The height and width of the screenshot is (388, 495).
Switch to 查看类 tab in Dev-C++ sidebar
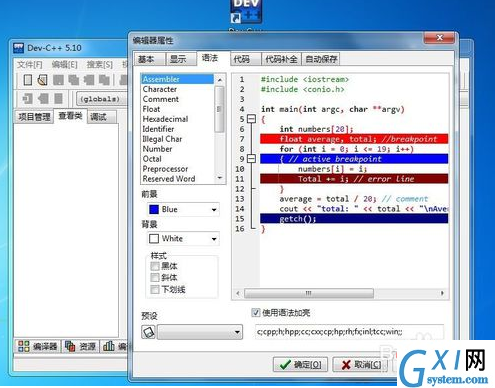click(x=70, y=116)
